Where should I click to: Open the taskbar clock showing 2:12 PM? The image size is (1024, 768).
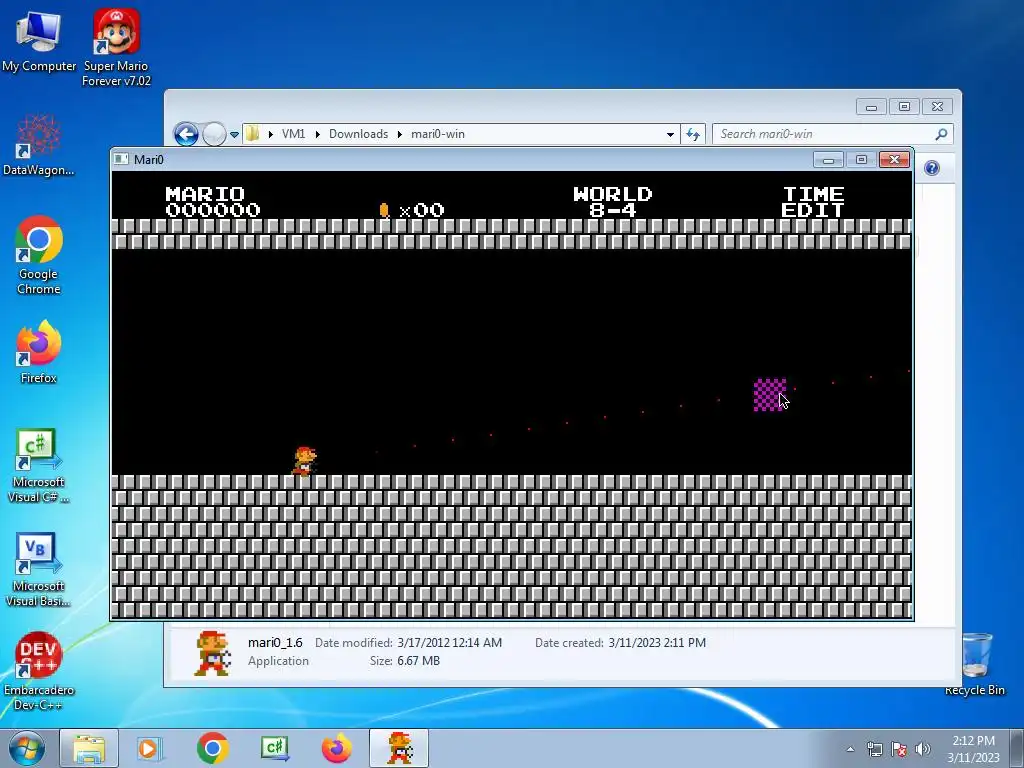973,749
